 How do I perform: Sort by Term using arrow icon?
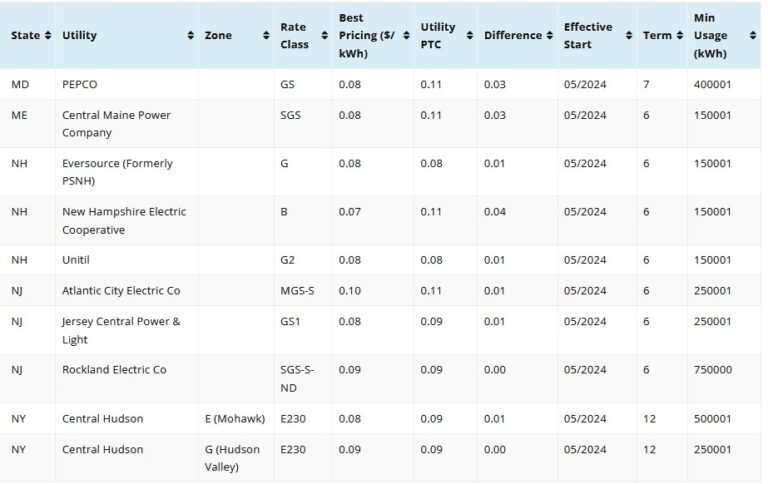[679, 36]
